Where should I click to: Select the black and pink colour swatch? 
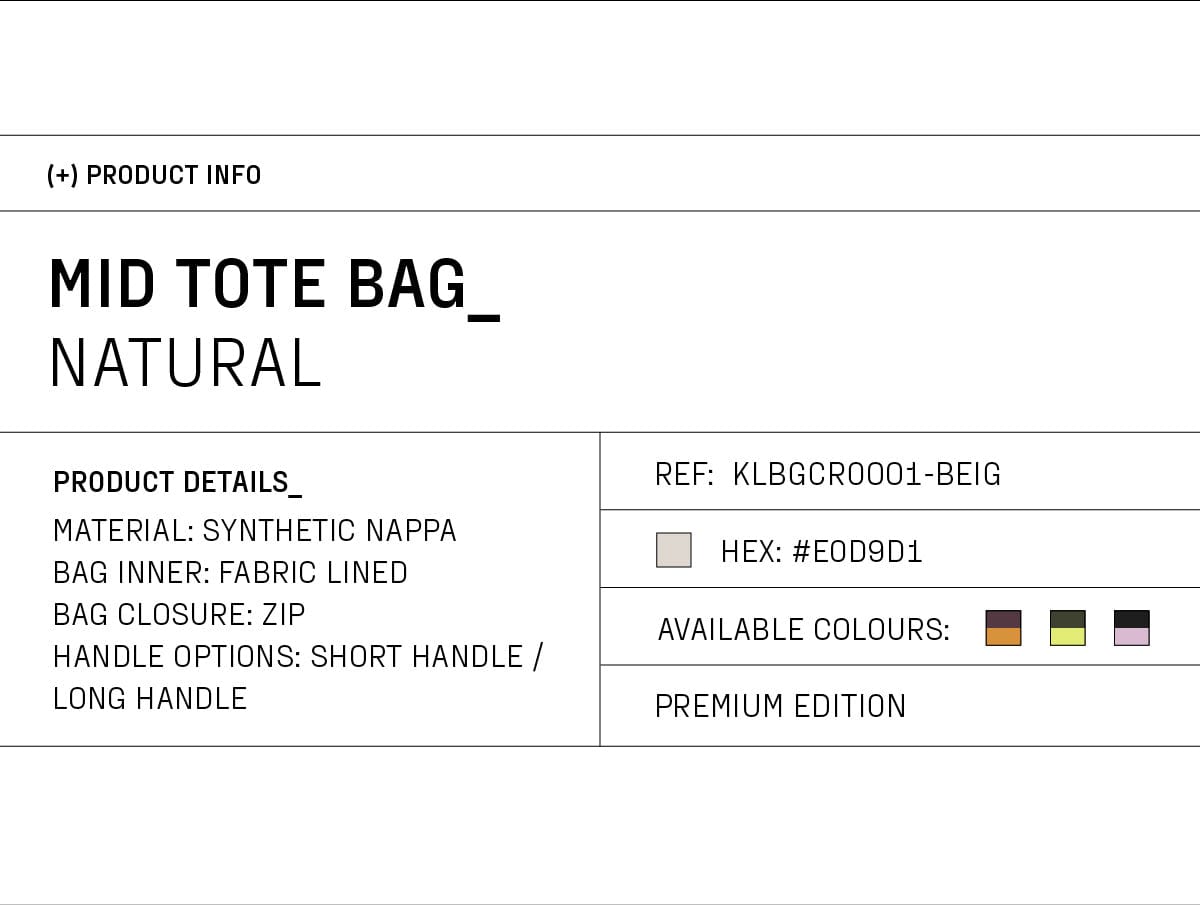(x=1132, y=628)
